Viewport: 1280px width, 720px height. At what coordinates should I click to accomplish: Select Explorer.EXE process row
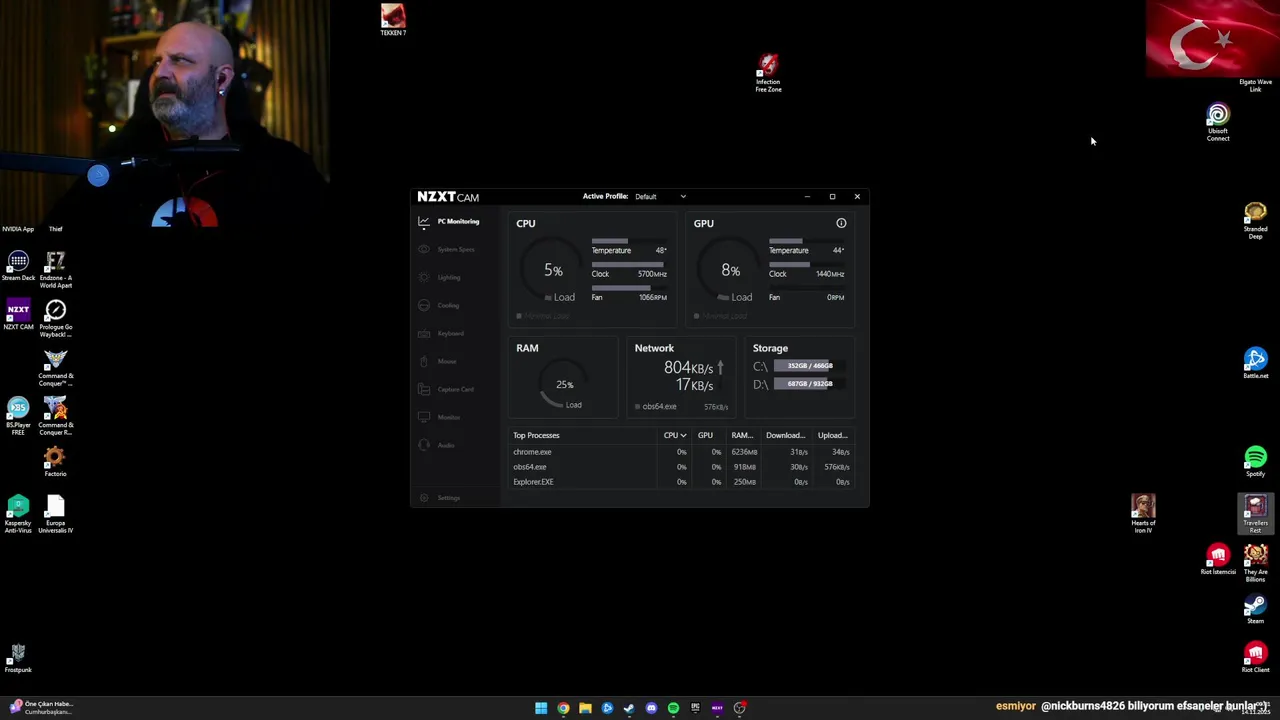pyautogui.click(x=681, y=482)
